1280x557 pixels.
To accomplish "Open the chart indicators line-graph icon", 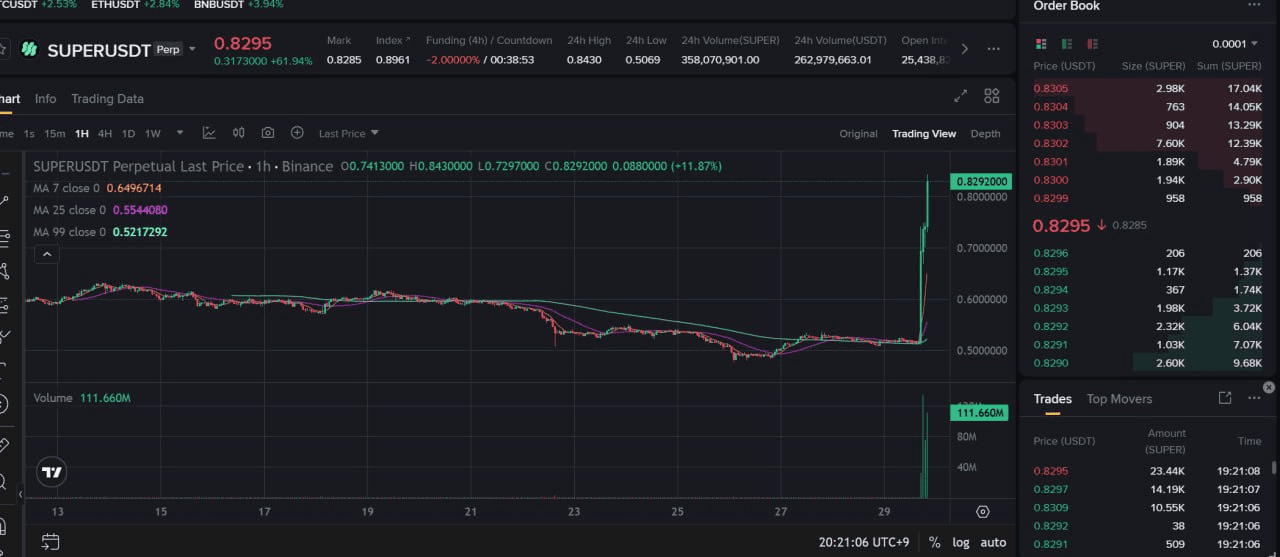I will pos(209,133).
